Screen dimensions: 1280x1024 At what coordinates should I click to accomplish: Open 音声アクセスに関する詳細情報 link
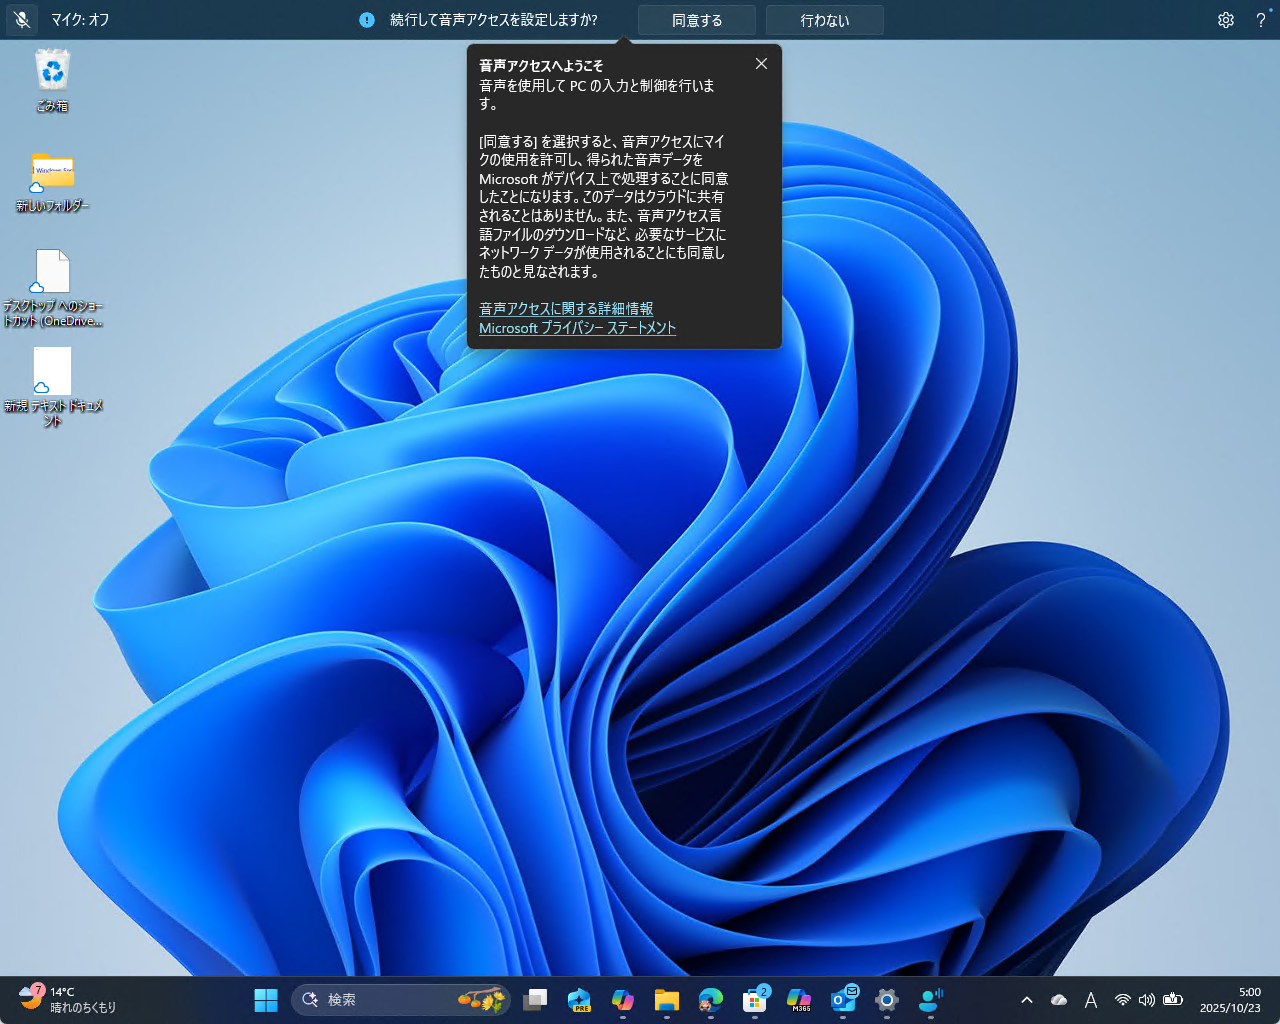566,309
